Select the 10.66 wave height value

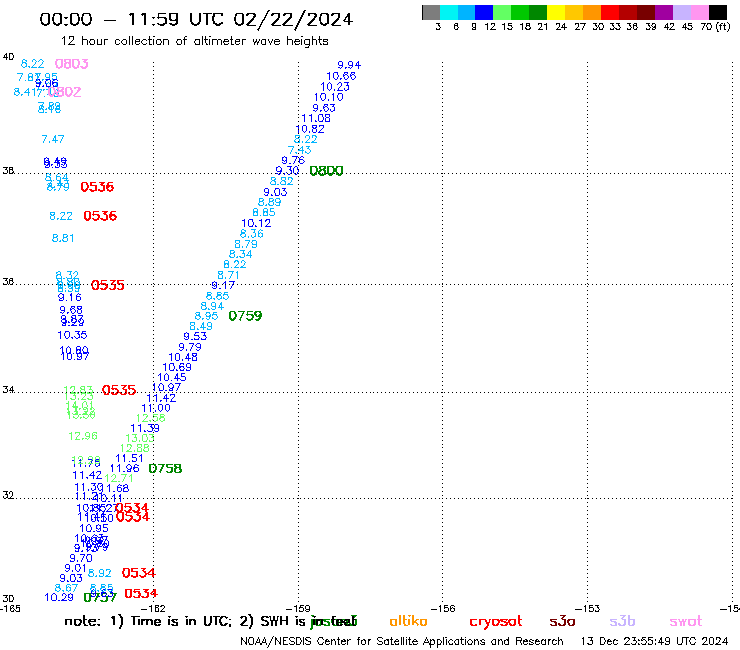pos(341,76)
